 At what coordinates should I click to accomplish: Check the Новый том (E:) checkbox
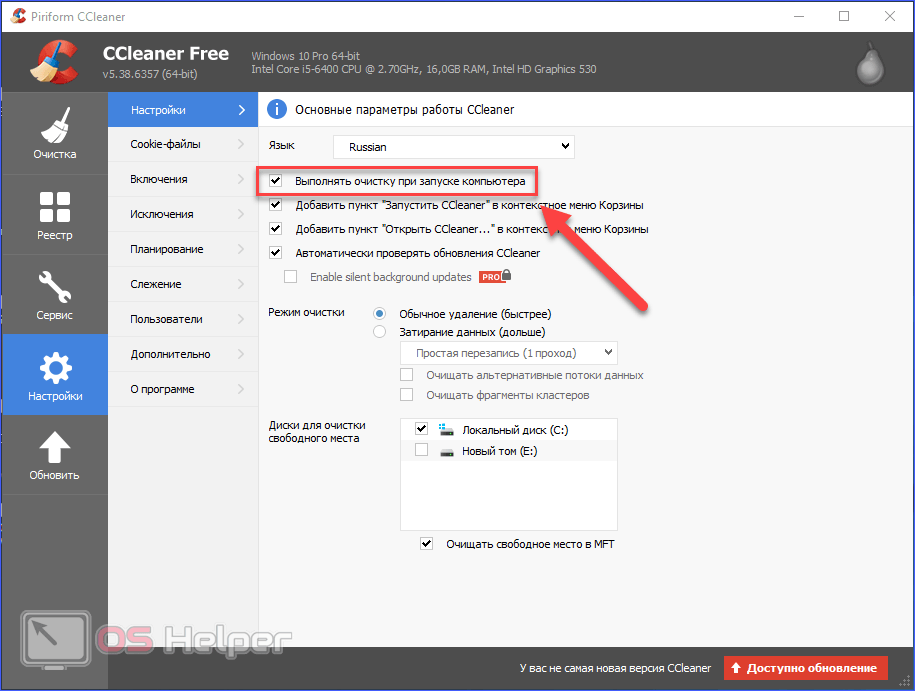click(421, 451)
